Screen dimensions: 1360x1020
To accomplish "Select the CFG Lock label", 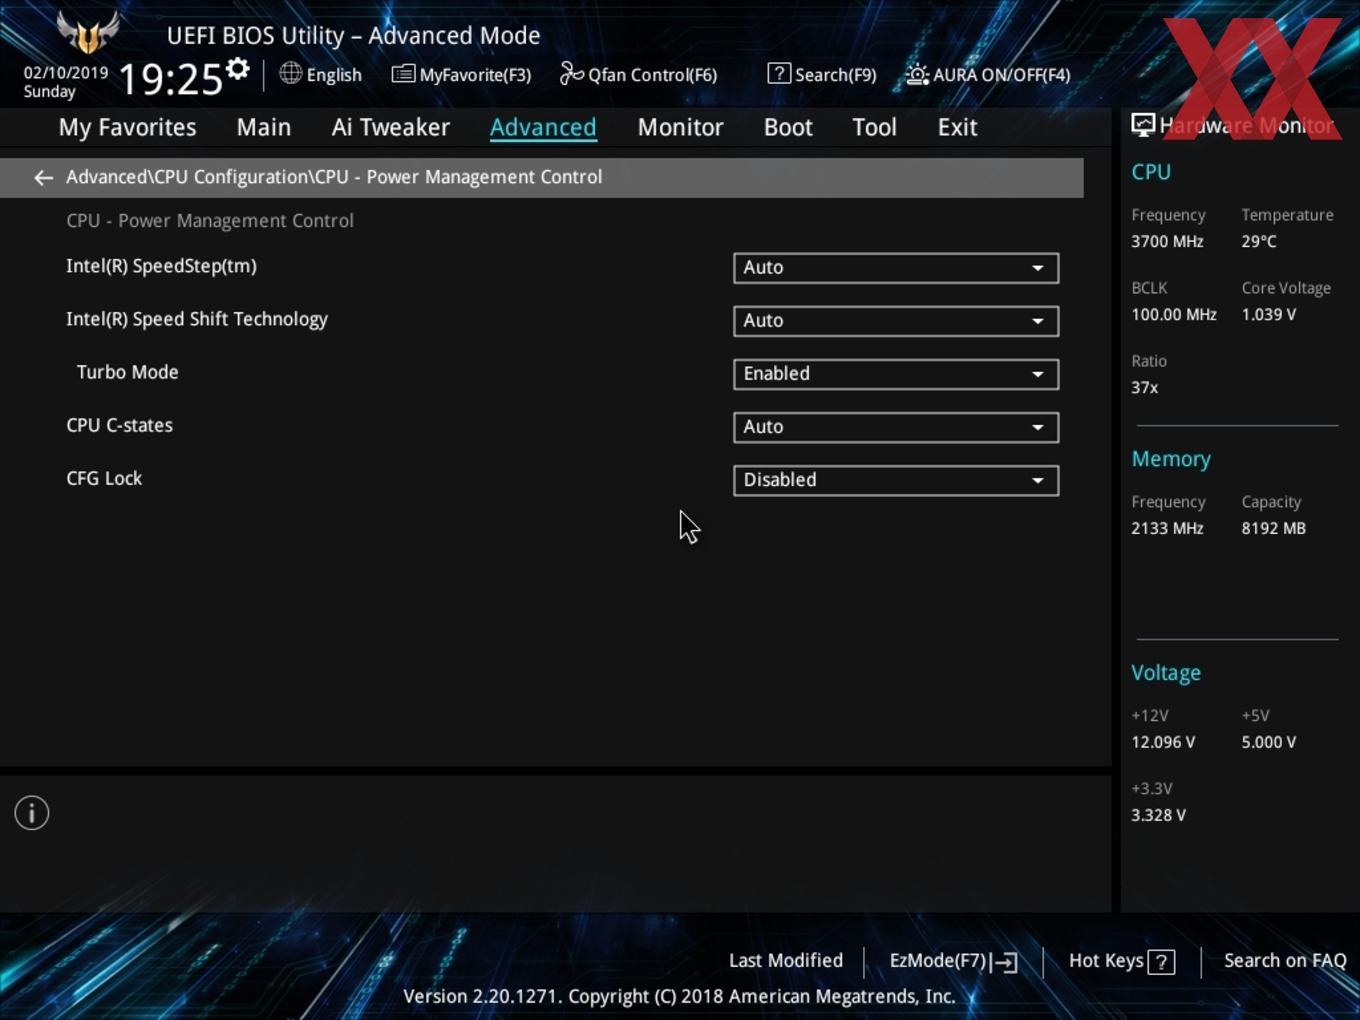I will click(x=104, y=478).
